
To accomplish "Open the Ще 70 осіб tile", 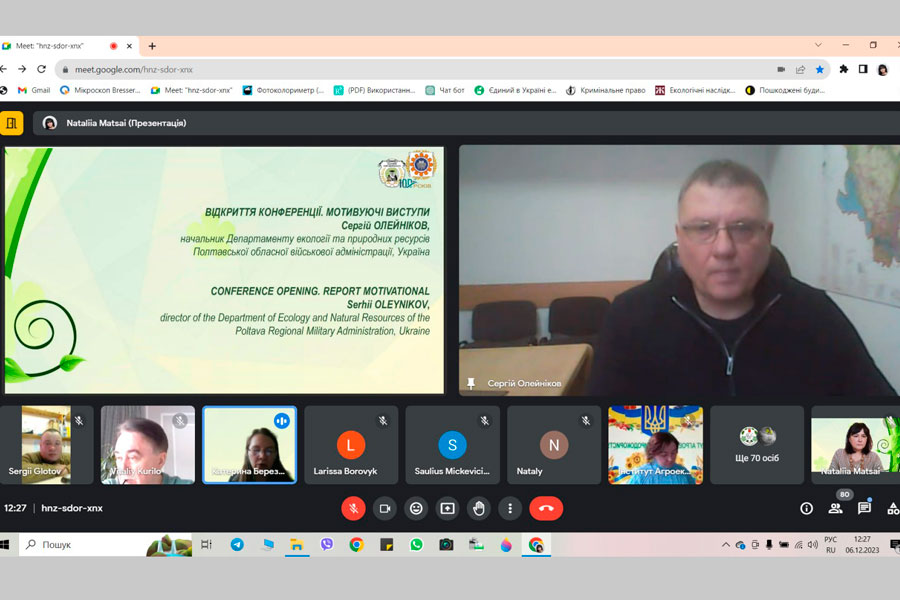I will 757,445.
